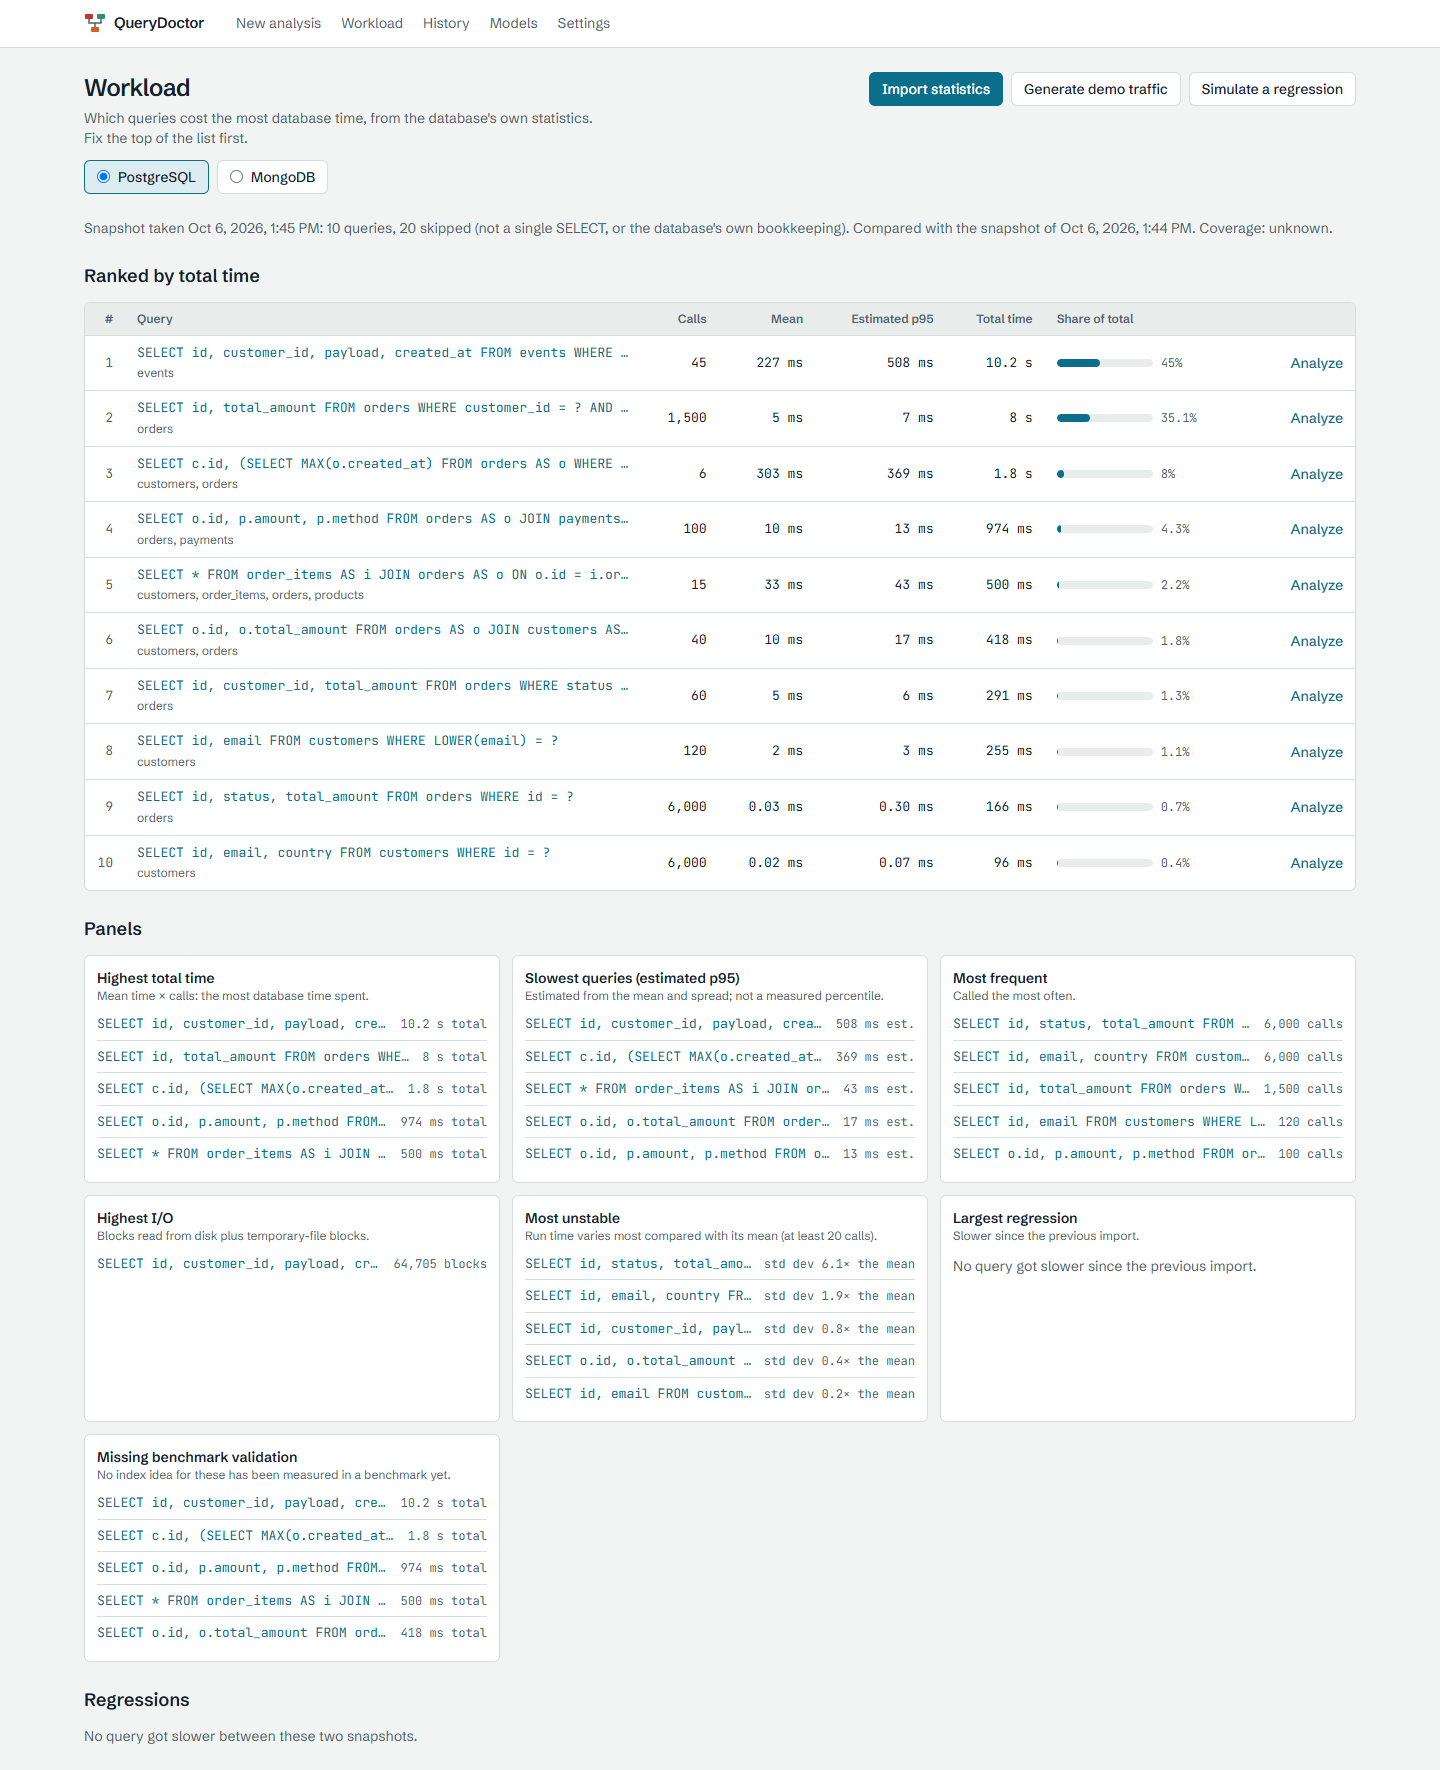Analyze row 10 customers country query
Viewport: 1440px width, 1770px height.
click(x=1316, y=863)
